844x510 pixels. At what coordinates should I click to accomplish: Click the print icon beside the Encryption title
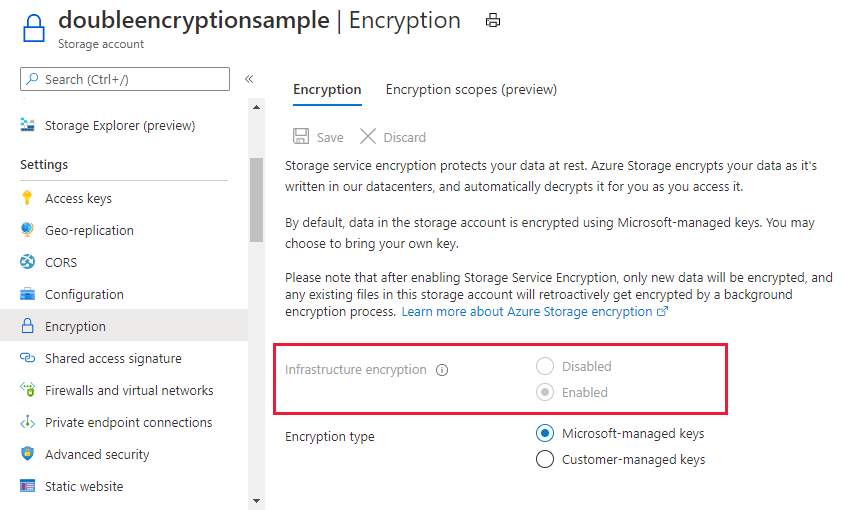click(x=493, y=20)
